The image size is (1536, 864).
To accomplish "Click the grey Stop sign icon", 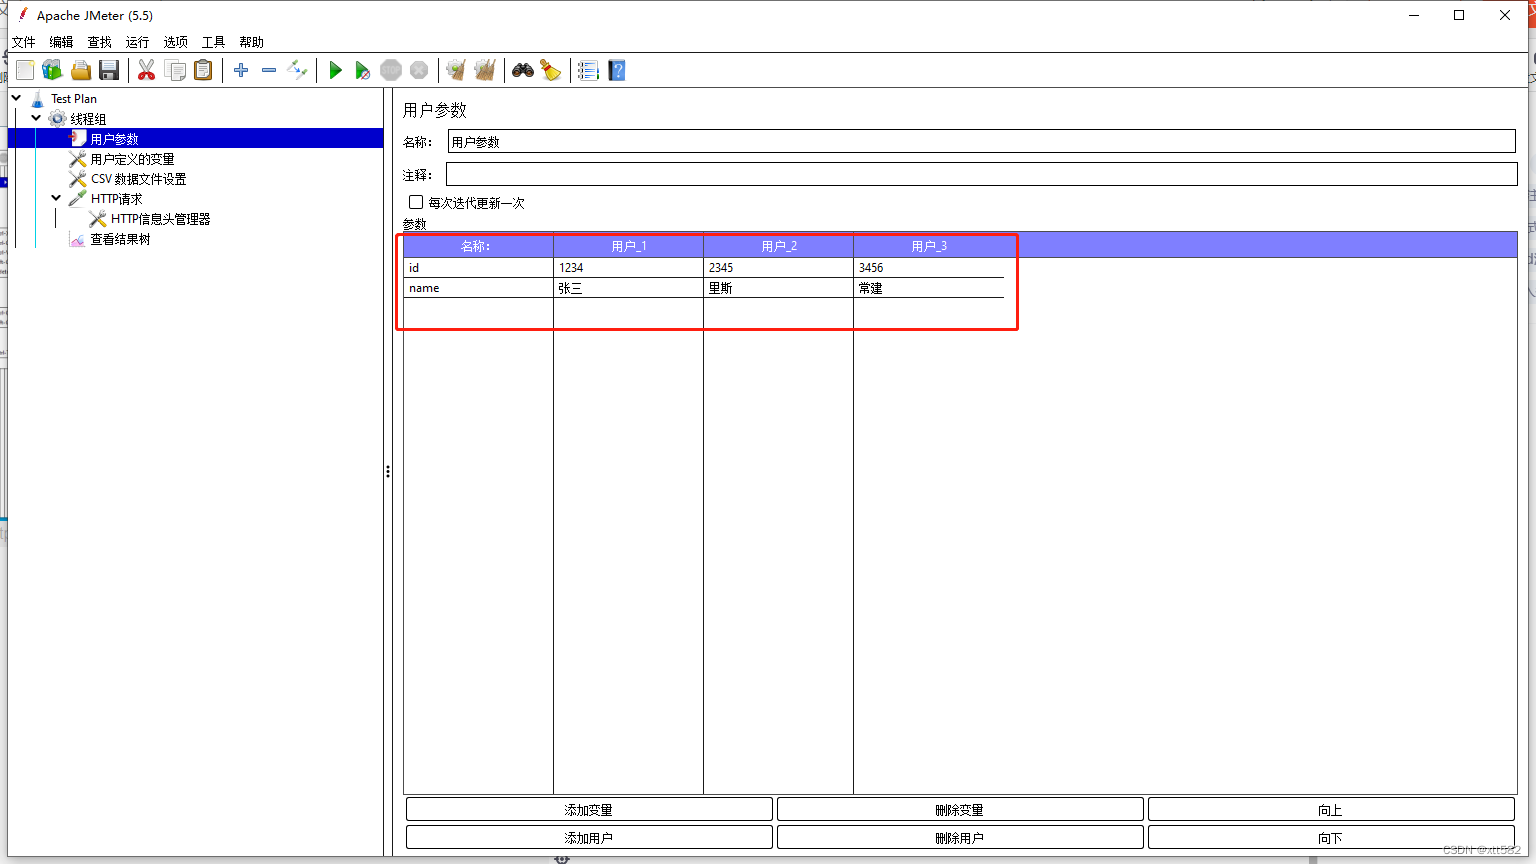I will point(391,70).
